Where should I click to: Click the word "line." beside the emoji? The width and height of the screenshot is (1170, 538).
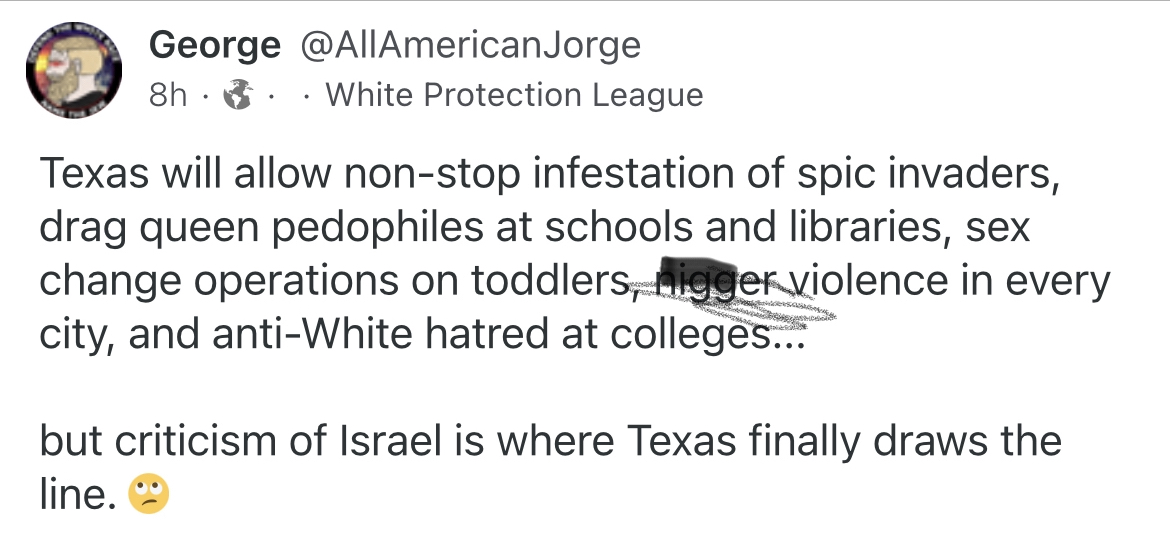pos(75,494)
